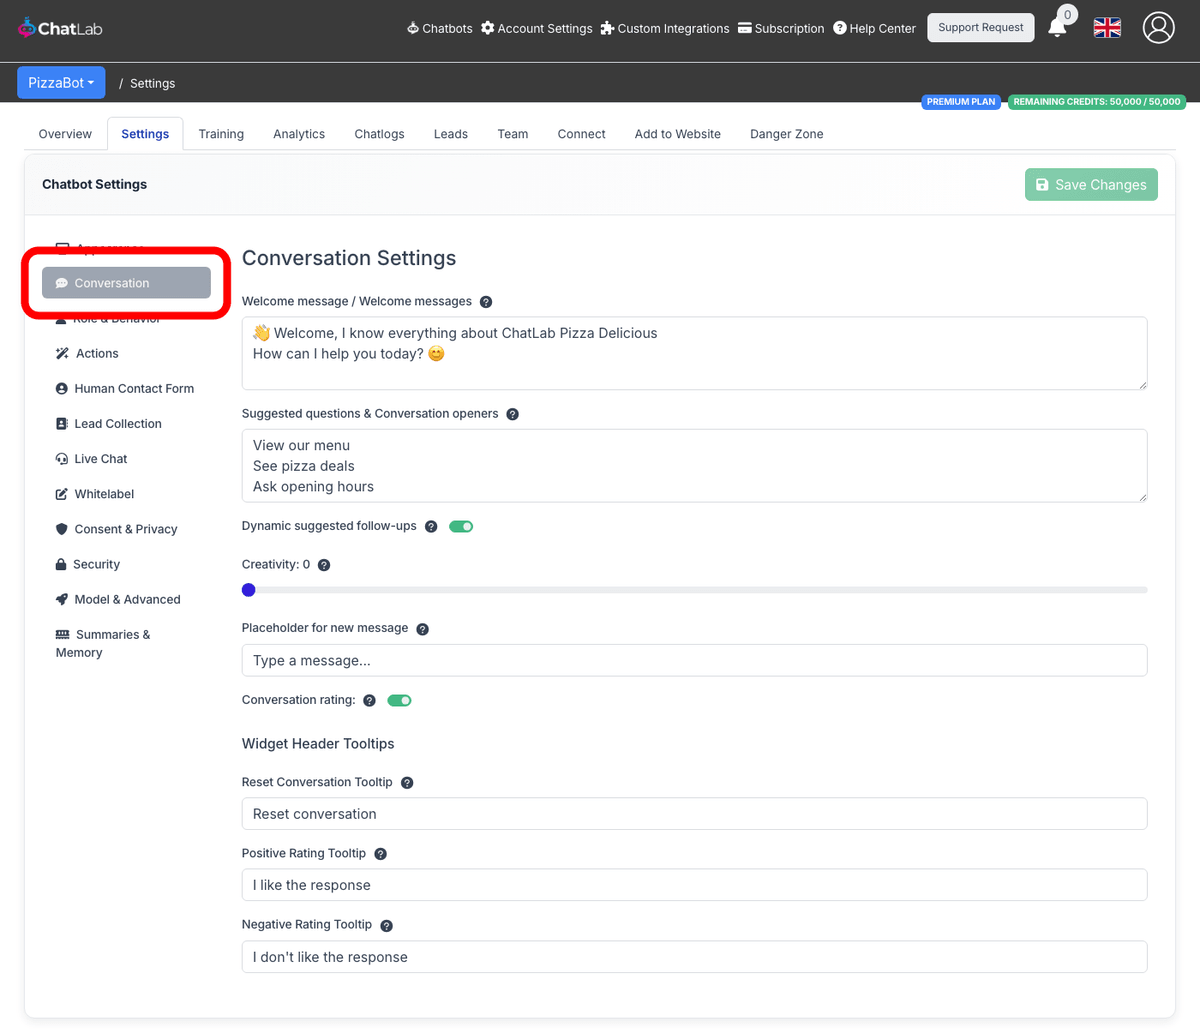Click the Security lock icon
This screenshot has height=1029, width=1200.
coord(61,564)
